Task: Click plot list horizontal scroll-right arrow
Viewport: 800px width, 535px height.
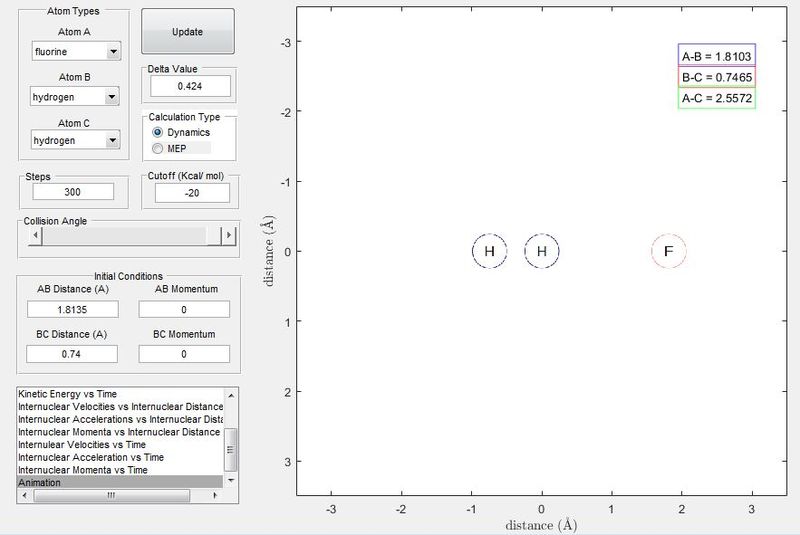Action: pyautogui.click(x=215, y=495)
